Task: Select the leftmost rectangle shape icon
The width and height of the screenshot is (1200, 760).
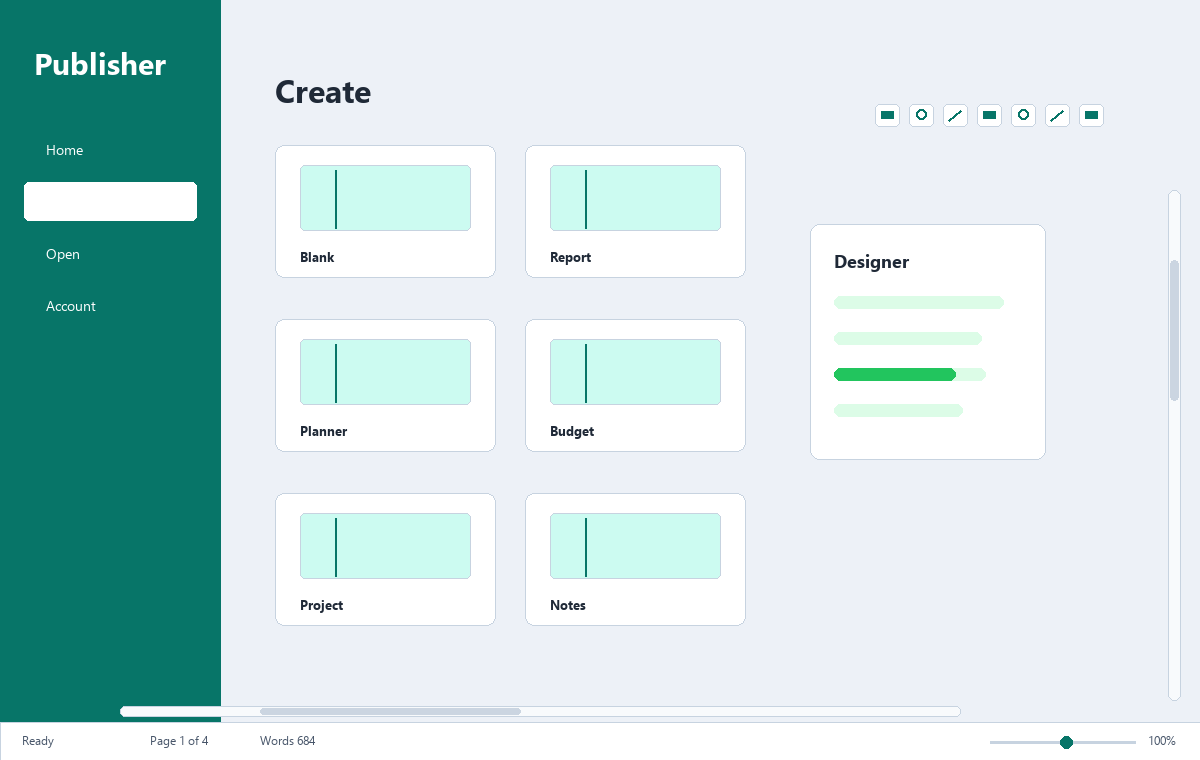Action: (x=887, y=115)
